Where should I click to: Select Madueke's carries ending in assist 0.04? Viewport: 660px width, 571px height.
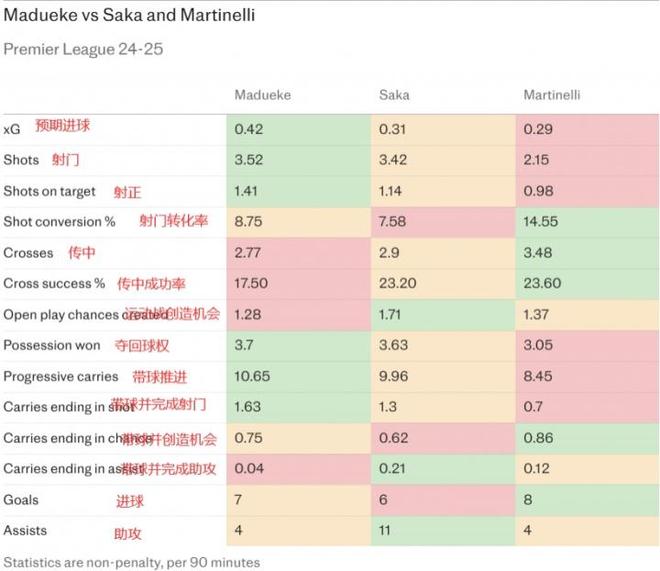click(249, 468)
